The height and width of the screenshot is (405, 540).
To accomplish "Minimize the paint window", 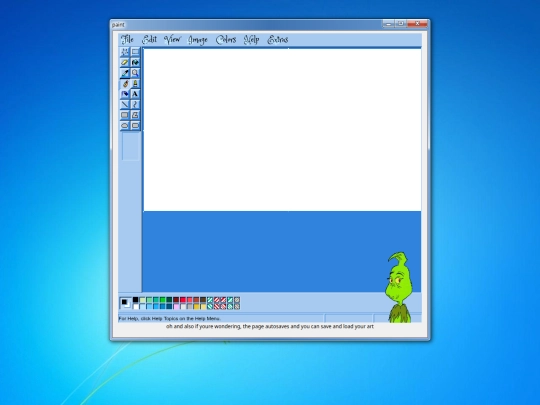I will 388,24.
